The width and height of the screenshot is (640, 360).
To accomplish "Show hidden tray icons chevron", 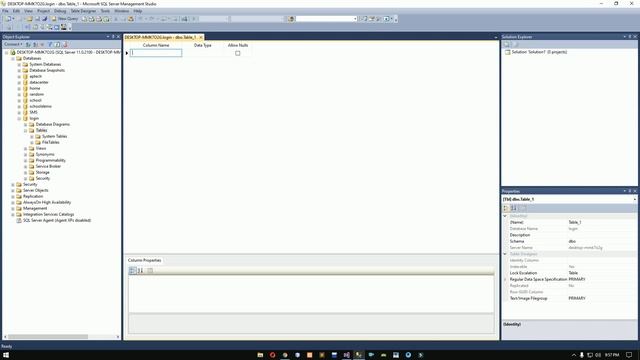I will [573, 355].
